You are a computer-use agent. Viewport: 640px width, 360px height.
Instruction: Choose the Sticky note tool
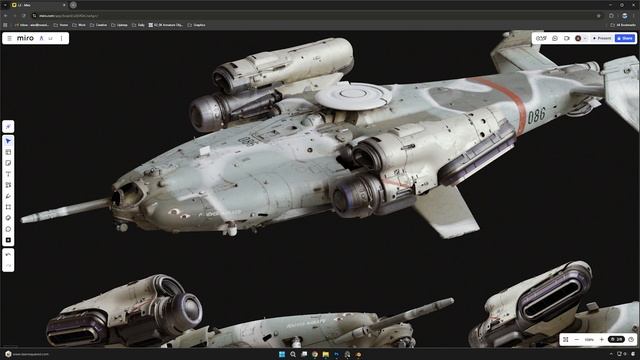point(8,163)
